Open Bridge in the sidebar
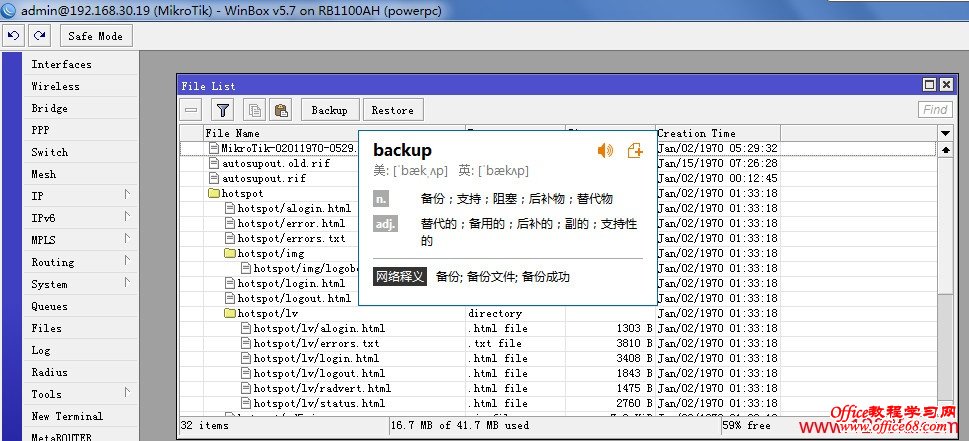The width and height of the screenshot is (969, 441). [x=49, y=108]
